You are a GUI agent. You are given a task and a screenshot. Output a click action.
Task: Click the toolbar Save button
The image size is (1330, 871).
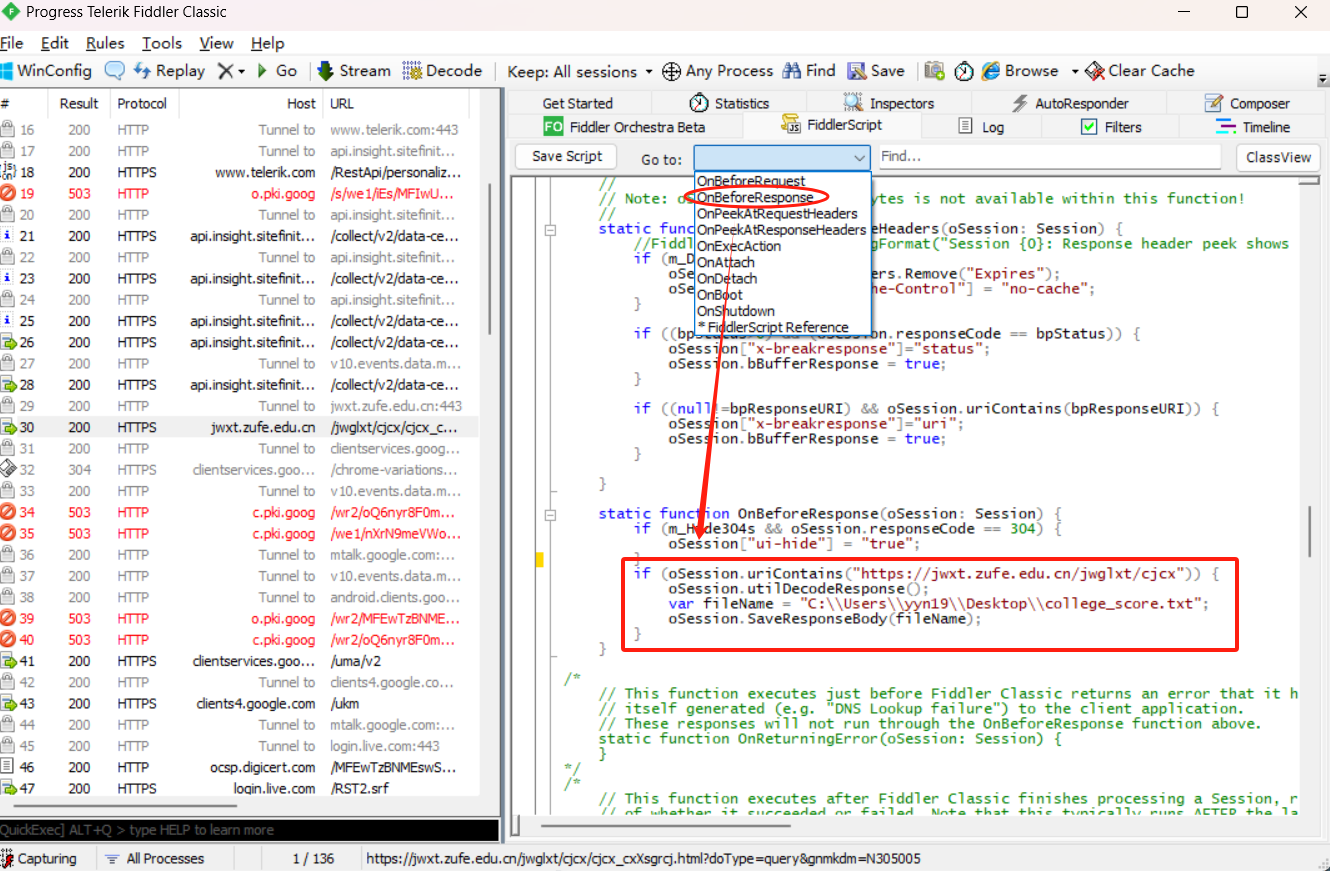876,71
